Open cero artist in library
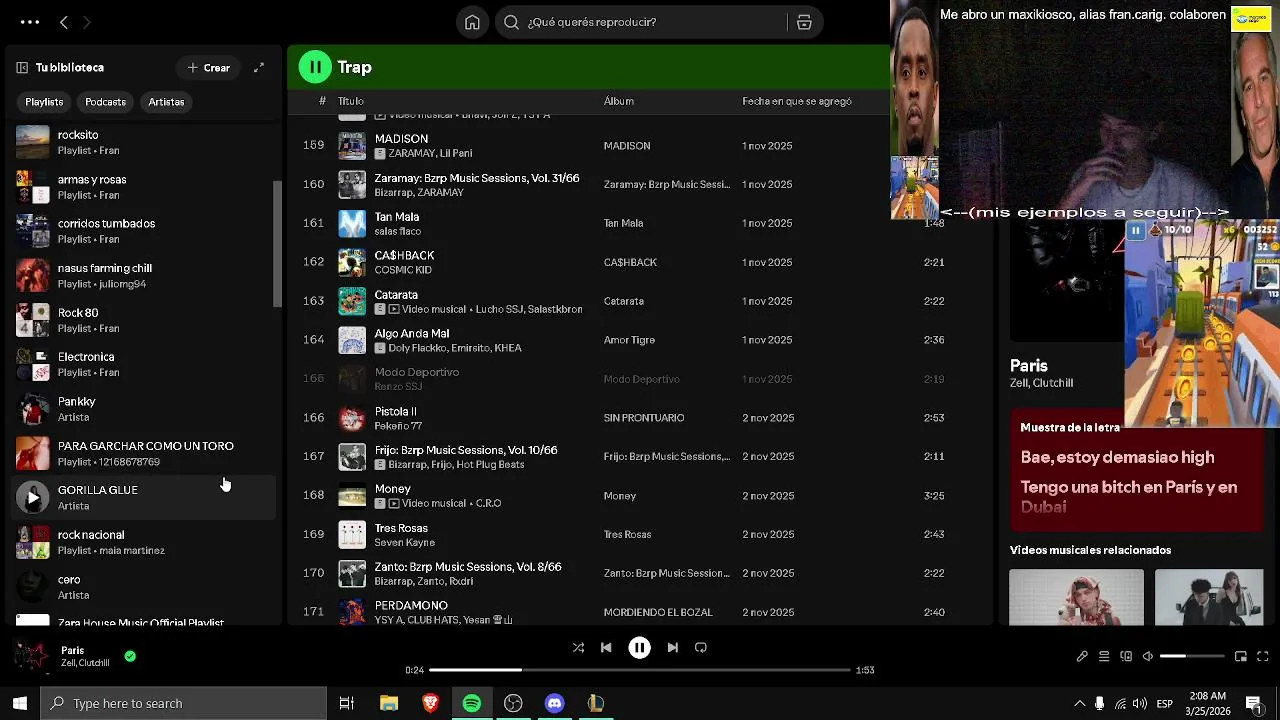The image size is (1280, 720). pos(144,587)
